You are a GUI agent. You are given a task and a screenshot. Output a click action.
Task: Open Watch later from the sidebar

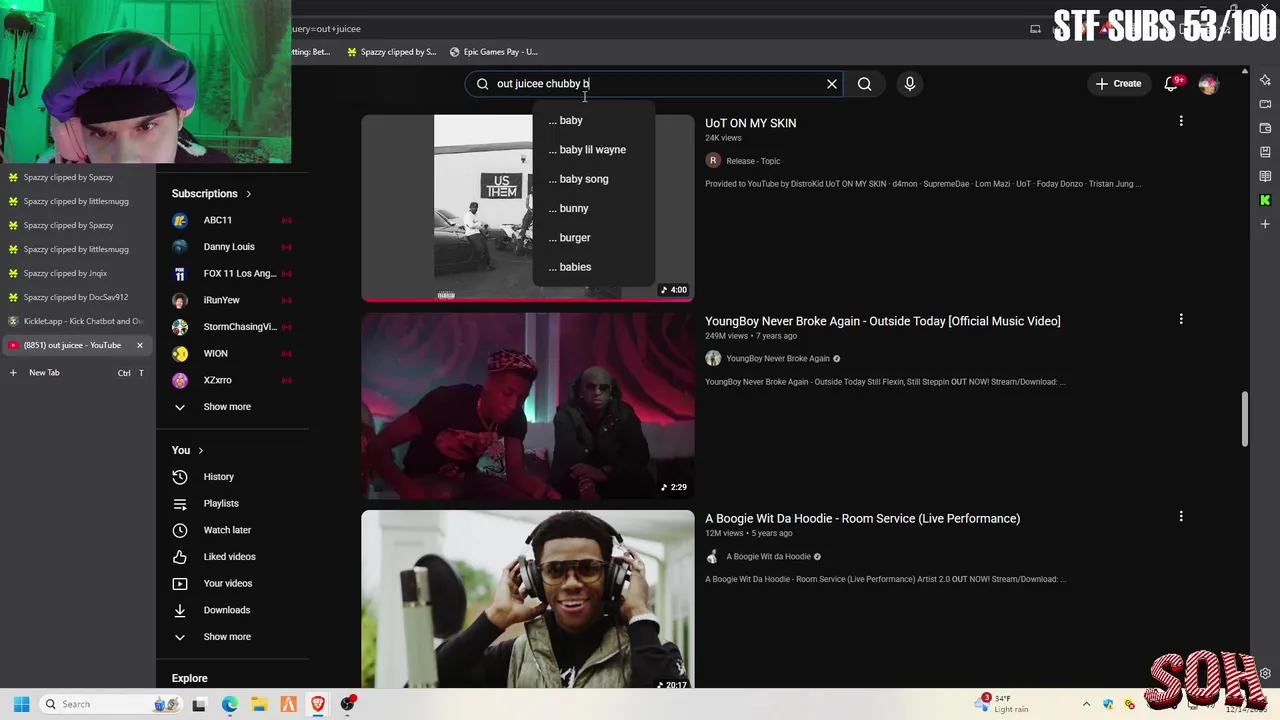point(232,530)
